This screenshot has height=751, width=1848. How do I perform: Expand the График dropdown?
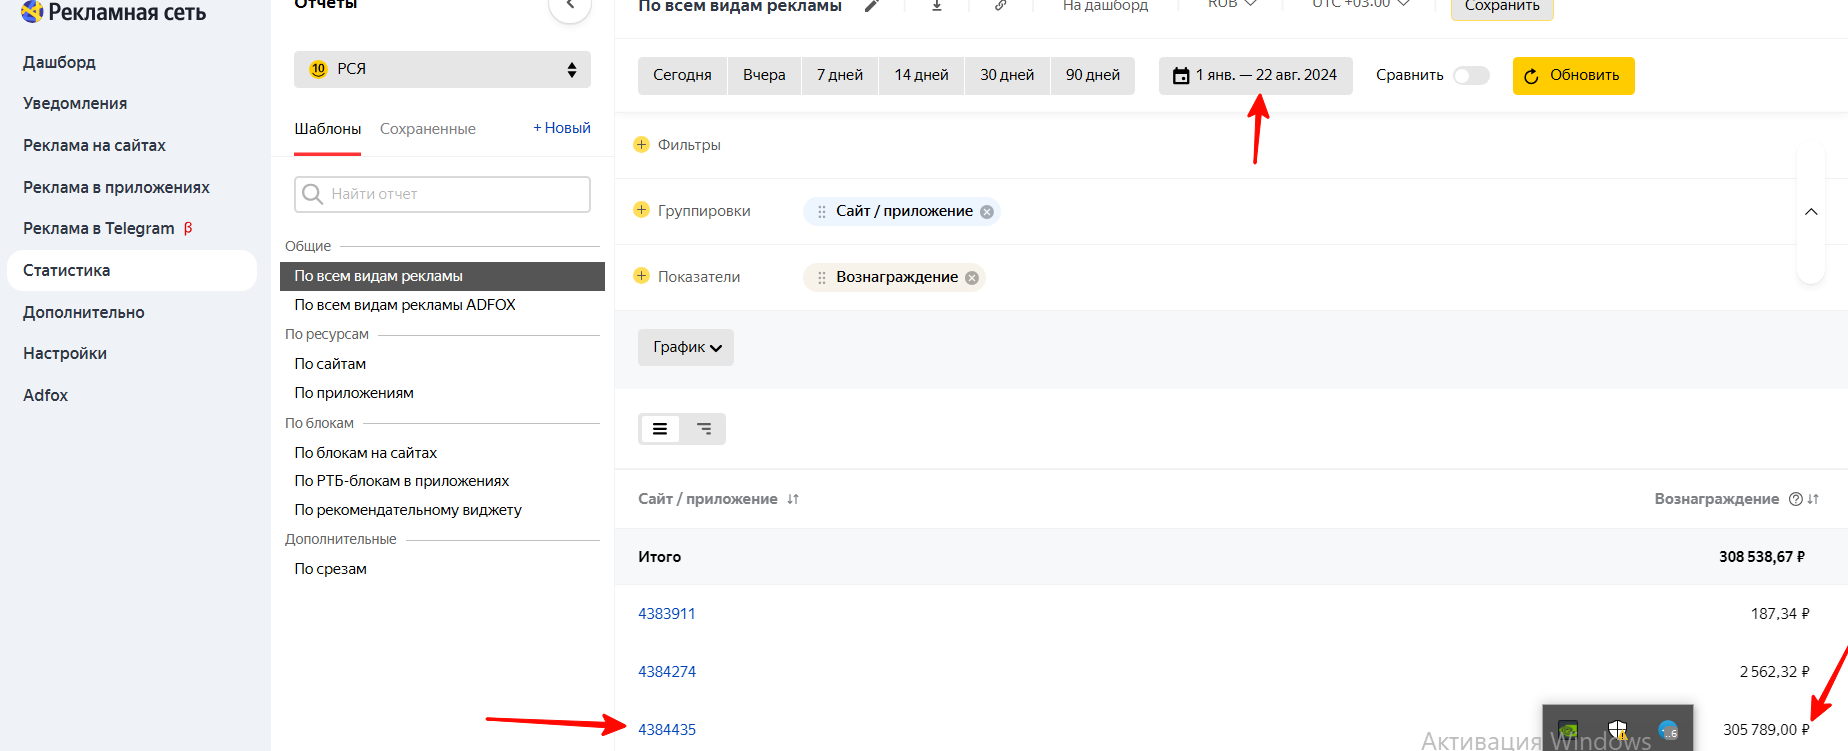[x=686, y=347]
